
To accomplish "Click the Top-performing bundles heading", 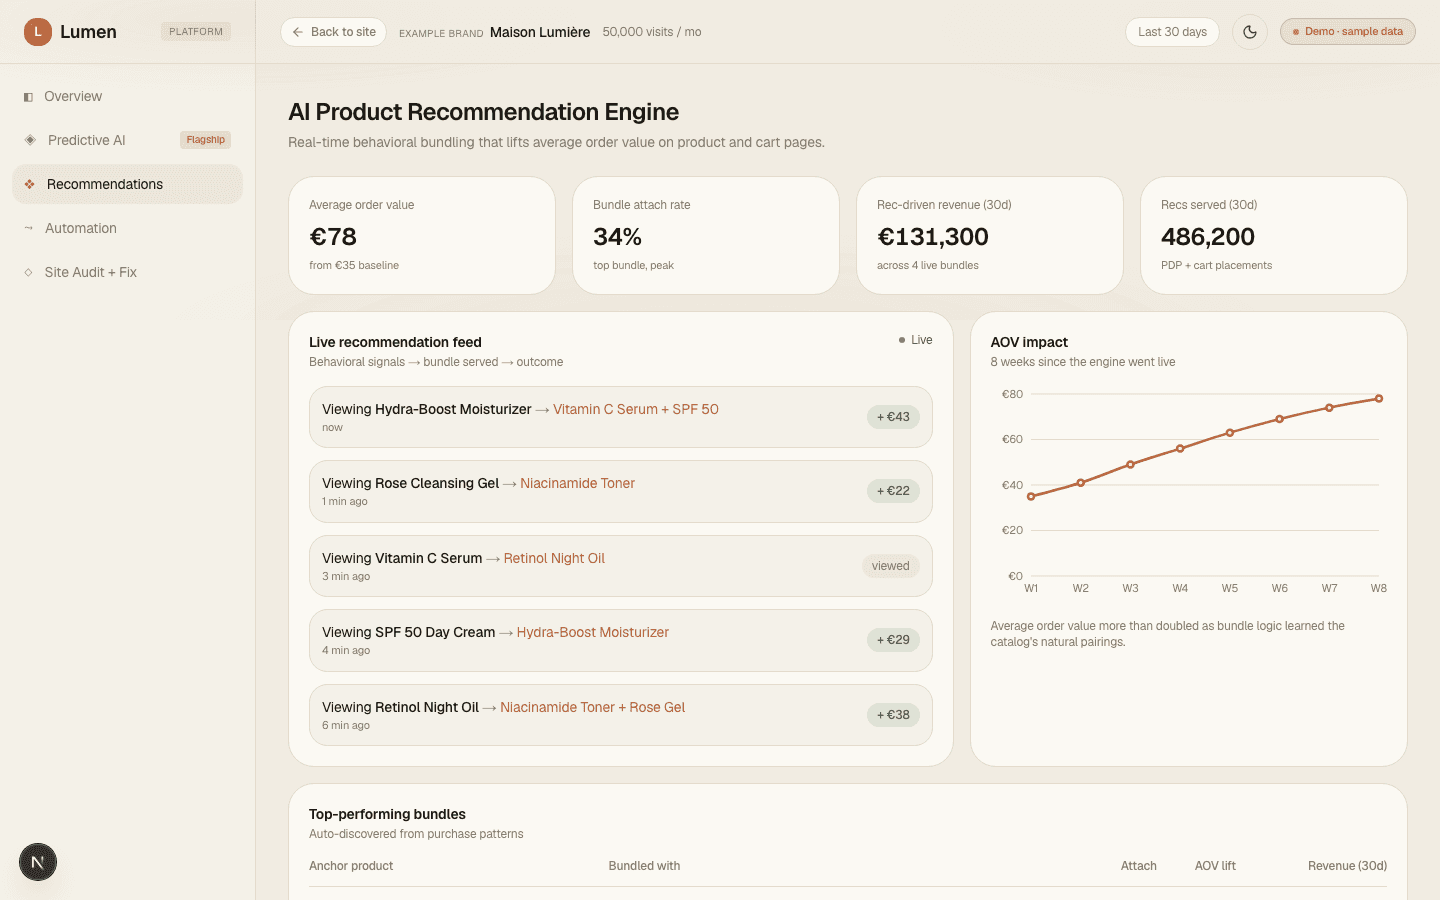I will click(387, 814).
